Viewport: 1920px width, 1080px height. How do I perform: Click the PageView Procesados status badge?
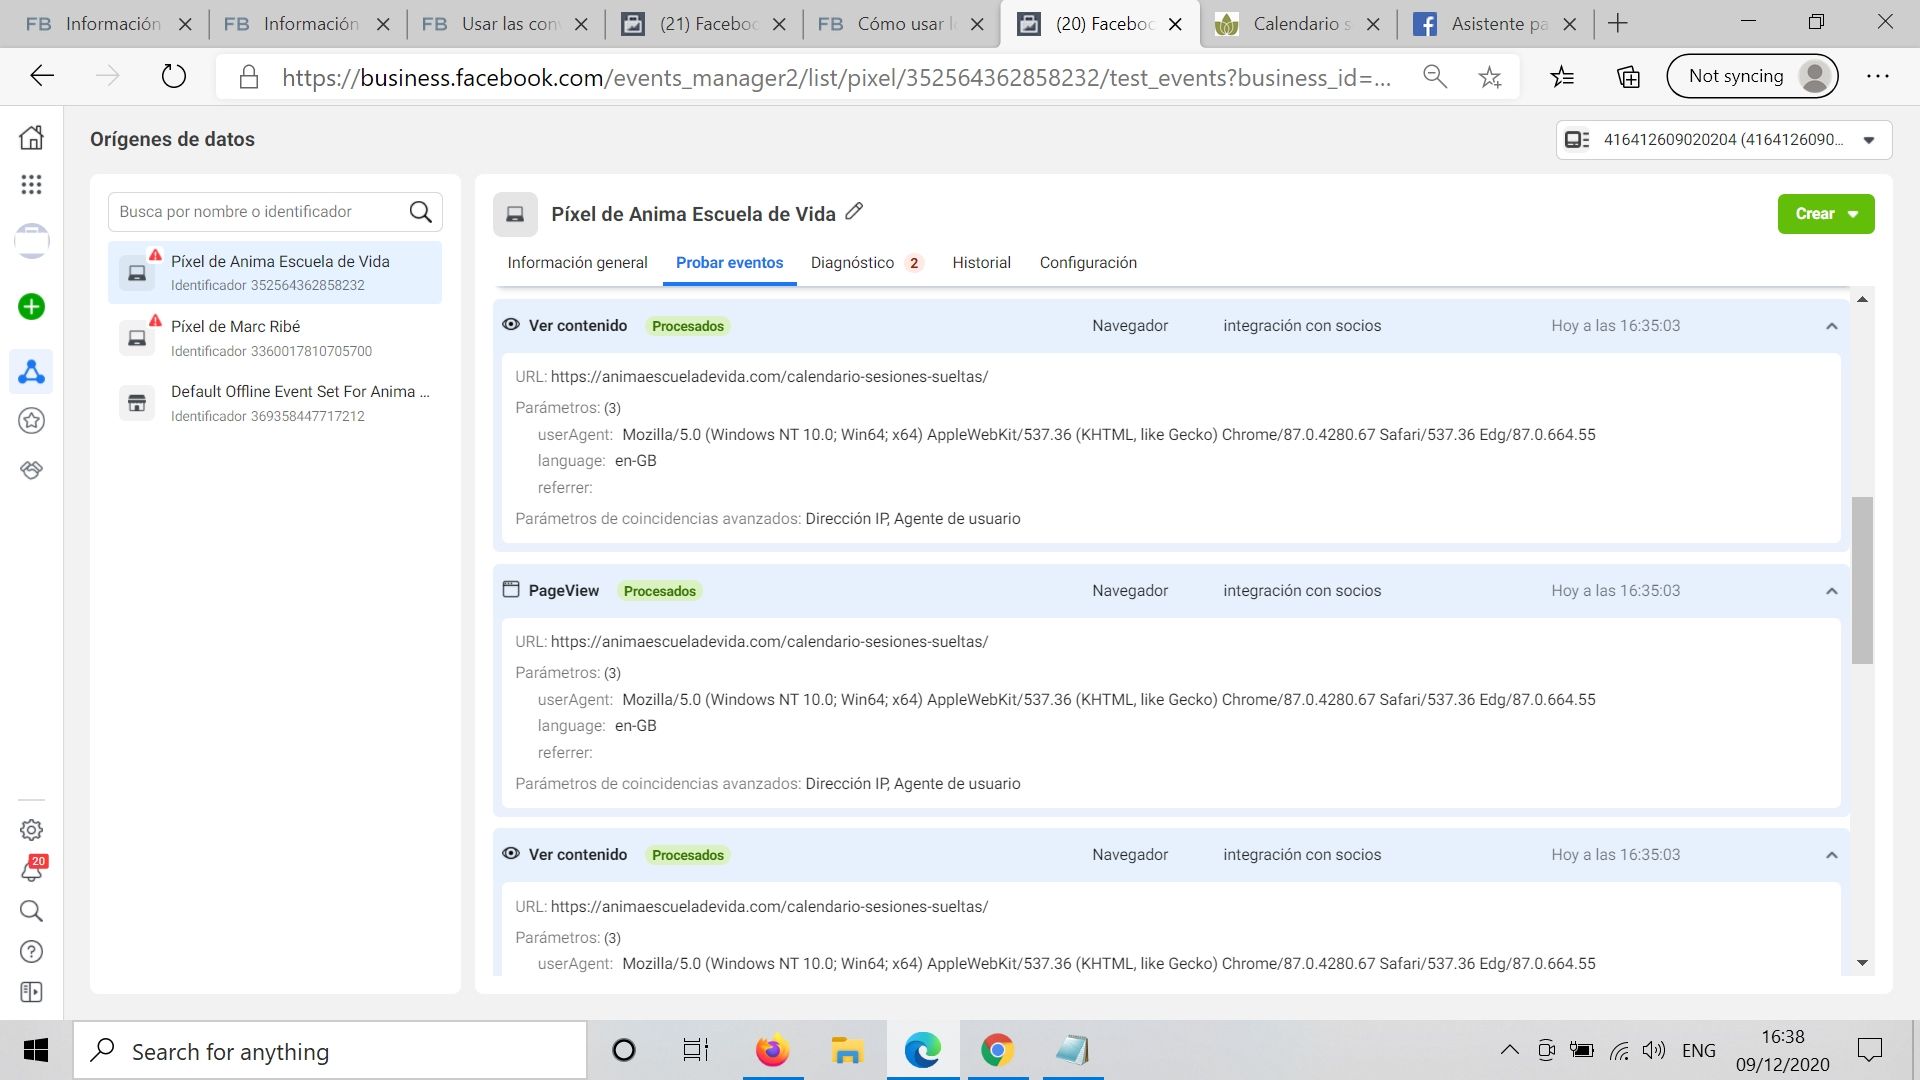point(660,591)
